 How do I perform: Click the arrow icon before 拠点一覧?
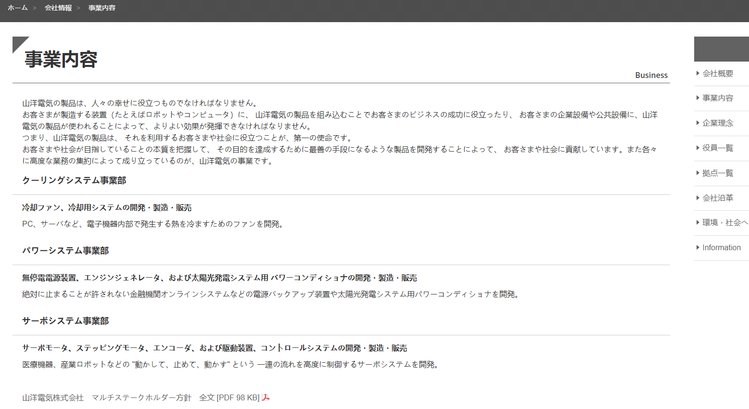698,173
